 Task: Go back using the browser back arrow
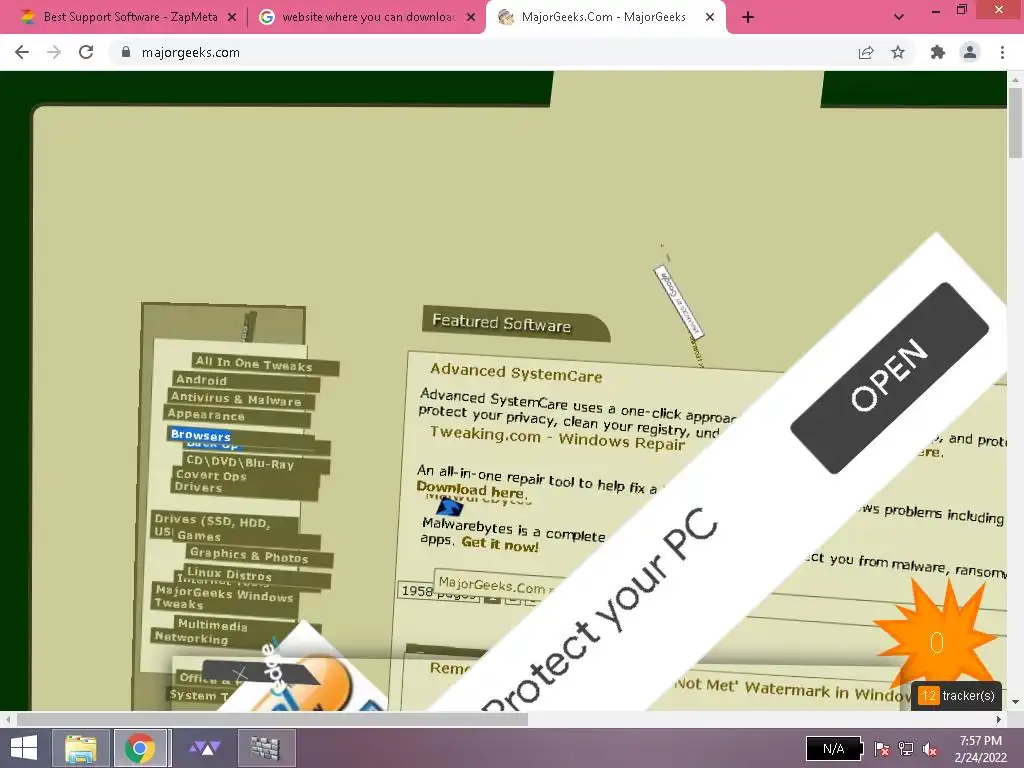(22, 52)
